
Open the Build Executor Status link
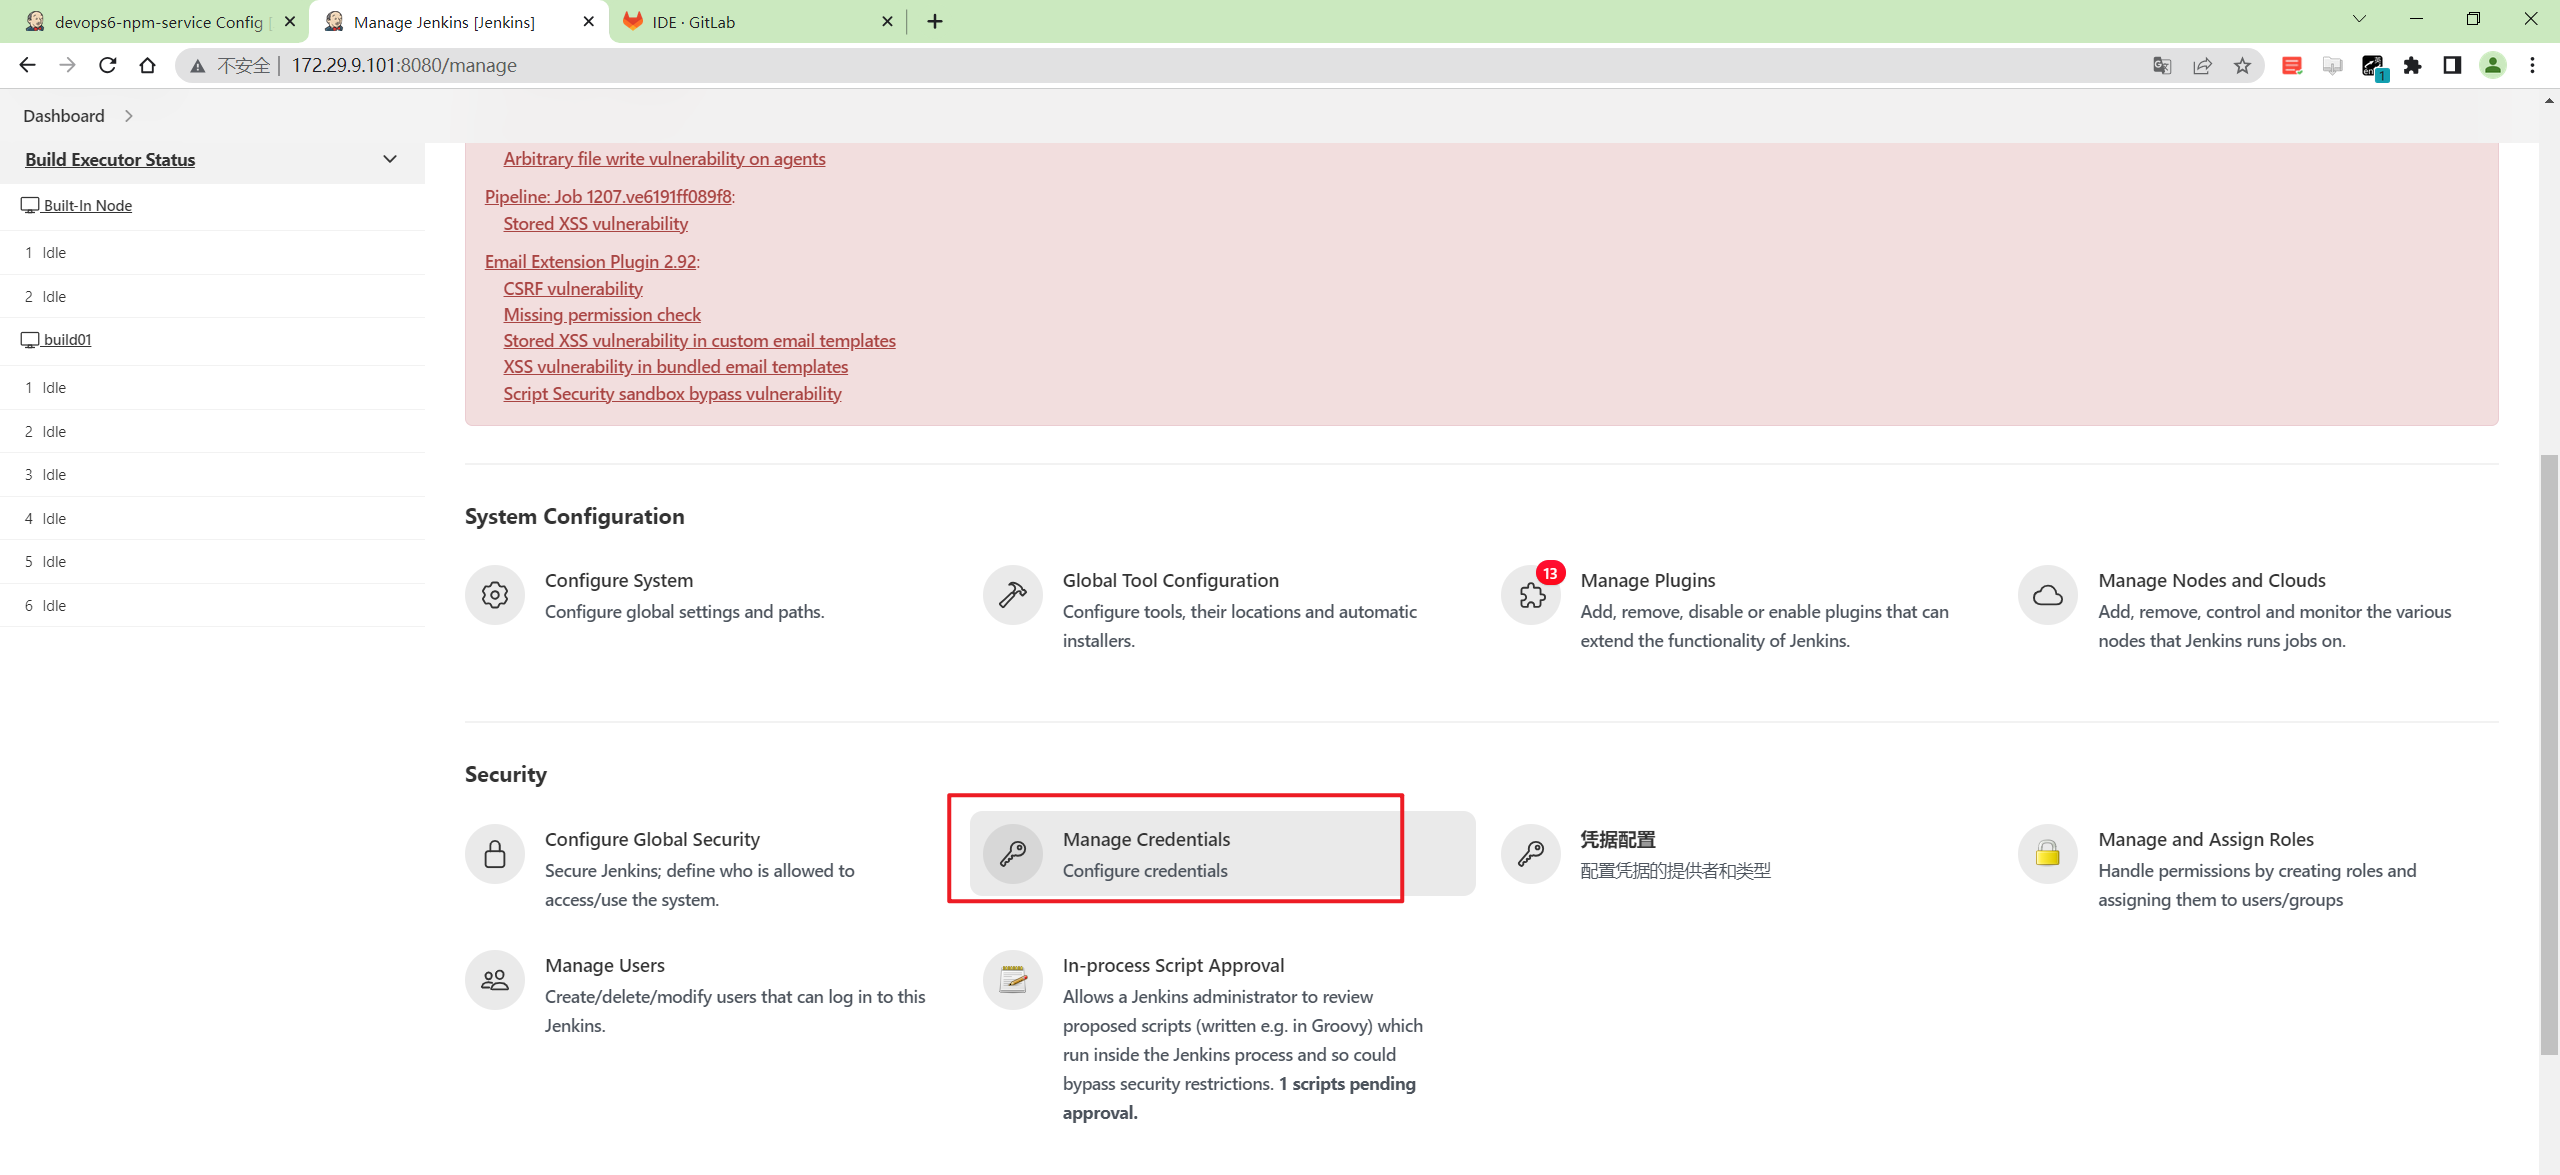(x=110, y=159)
